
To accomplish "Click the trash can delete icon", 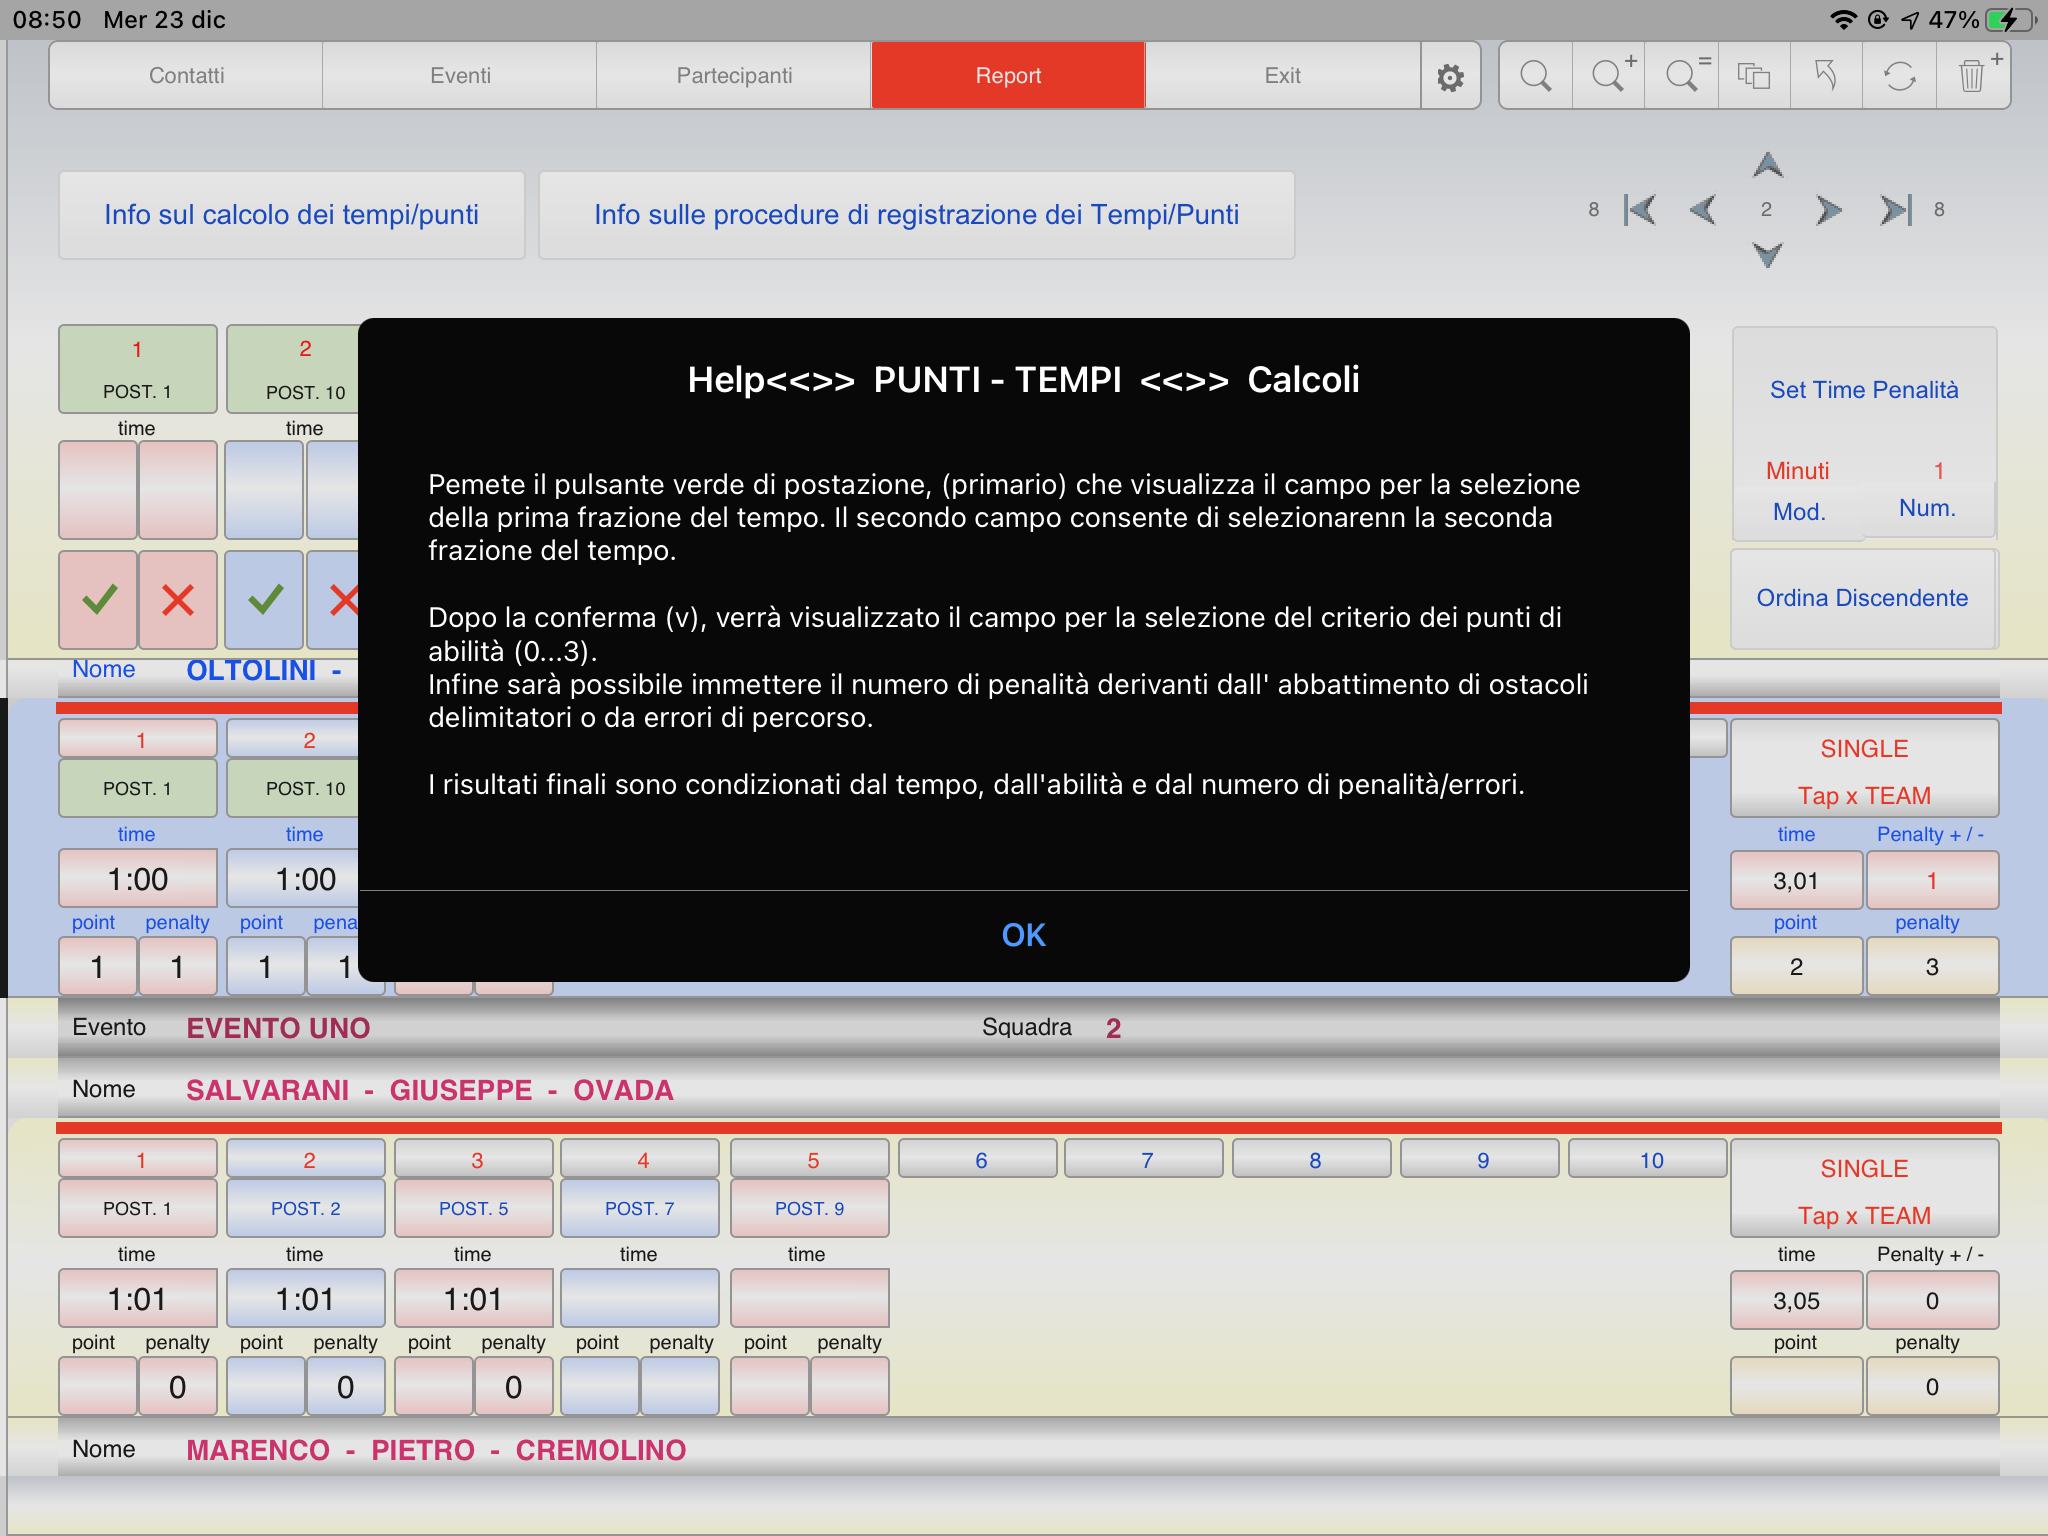I will [x=1972, y=76].
